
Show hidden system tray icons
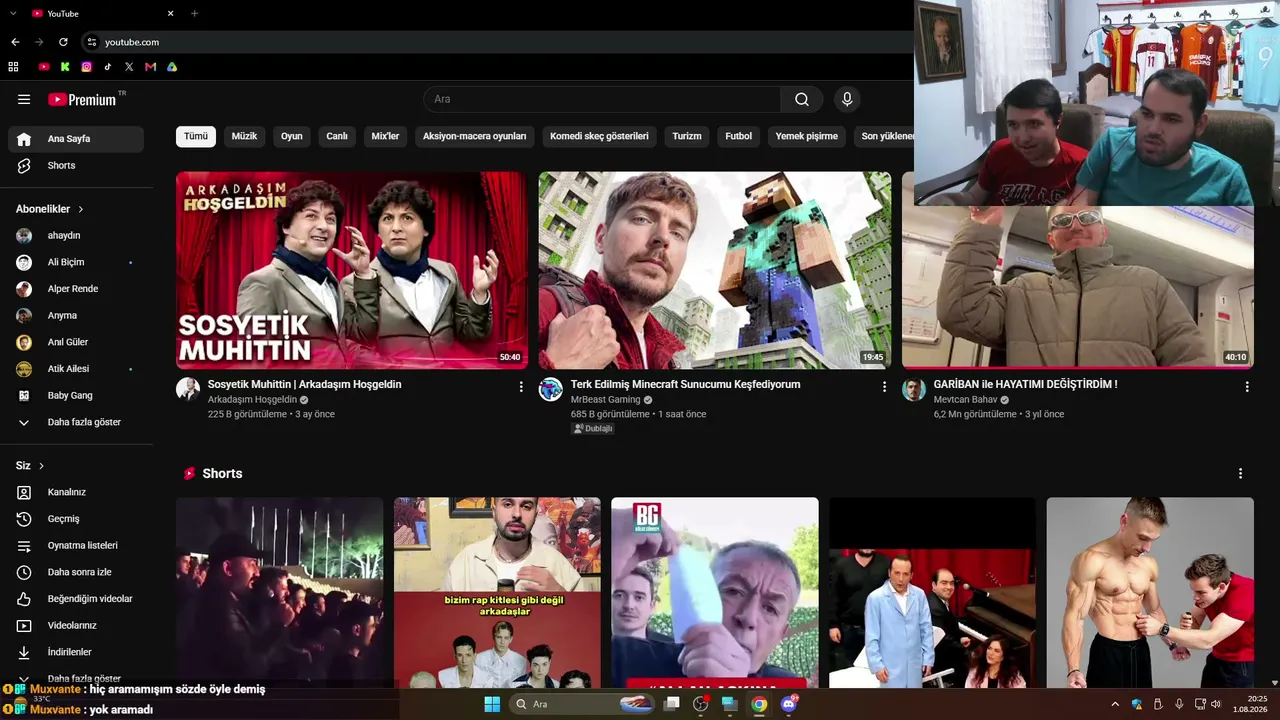tap(1115, 704)
